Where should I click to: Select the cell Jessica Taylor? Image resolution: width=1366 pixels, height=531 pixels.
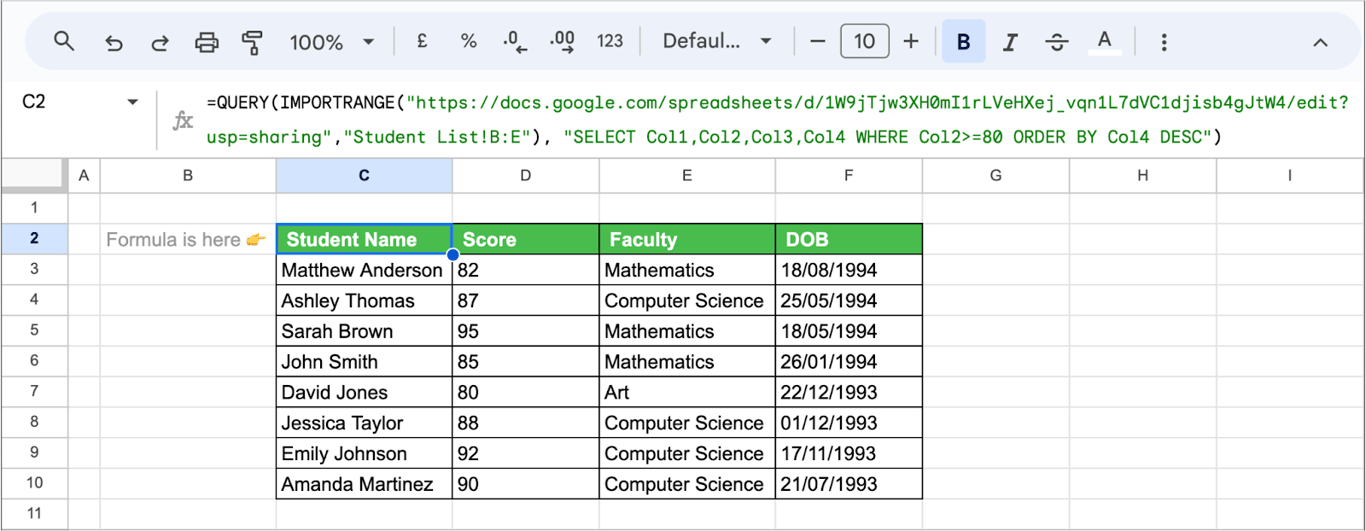(x=364, y=422)
